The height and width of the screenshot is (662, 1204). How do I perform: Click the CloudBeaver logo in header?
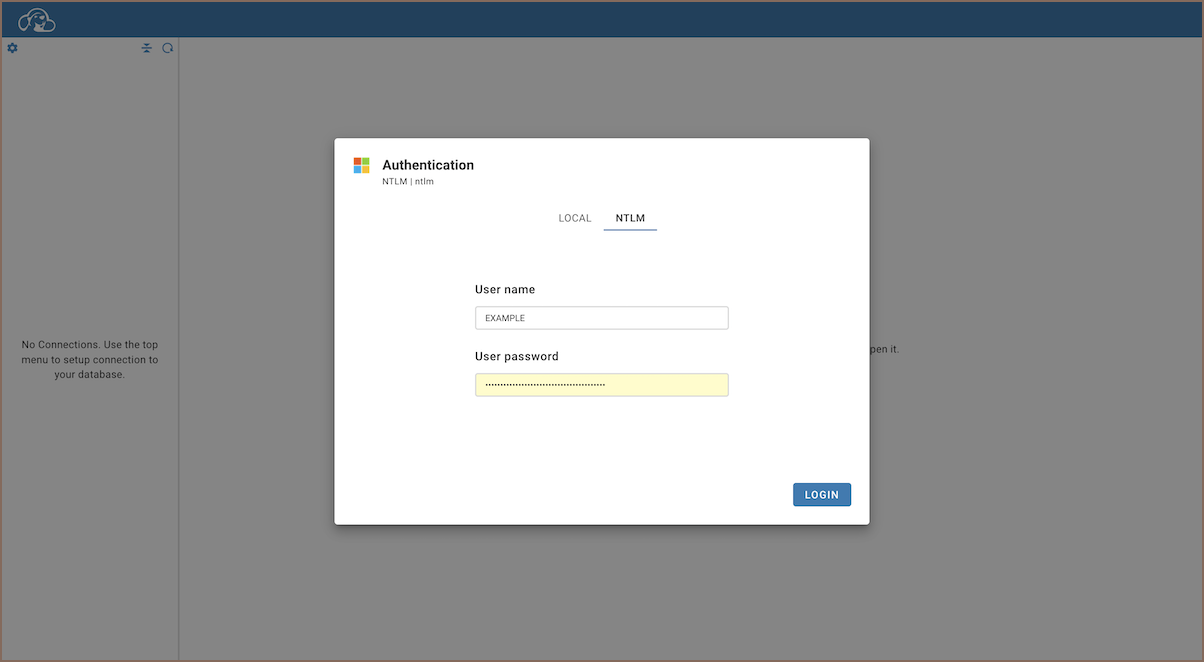point(37,20)
